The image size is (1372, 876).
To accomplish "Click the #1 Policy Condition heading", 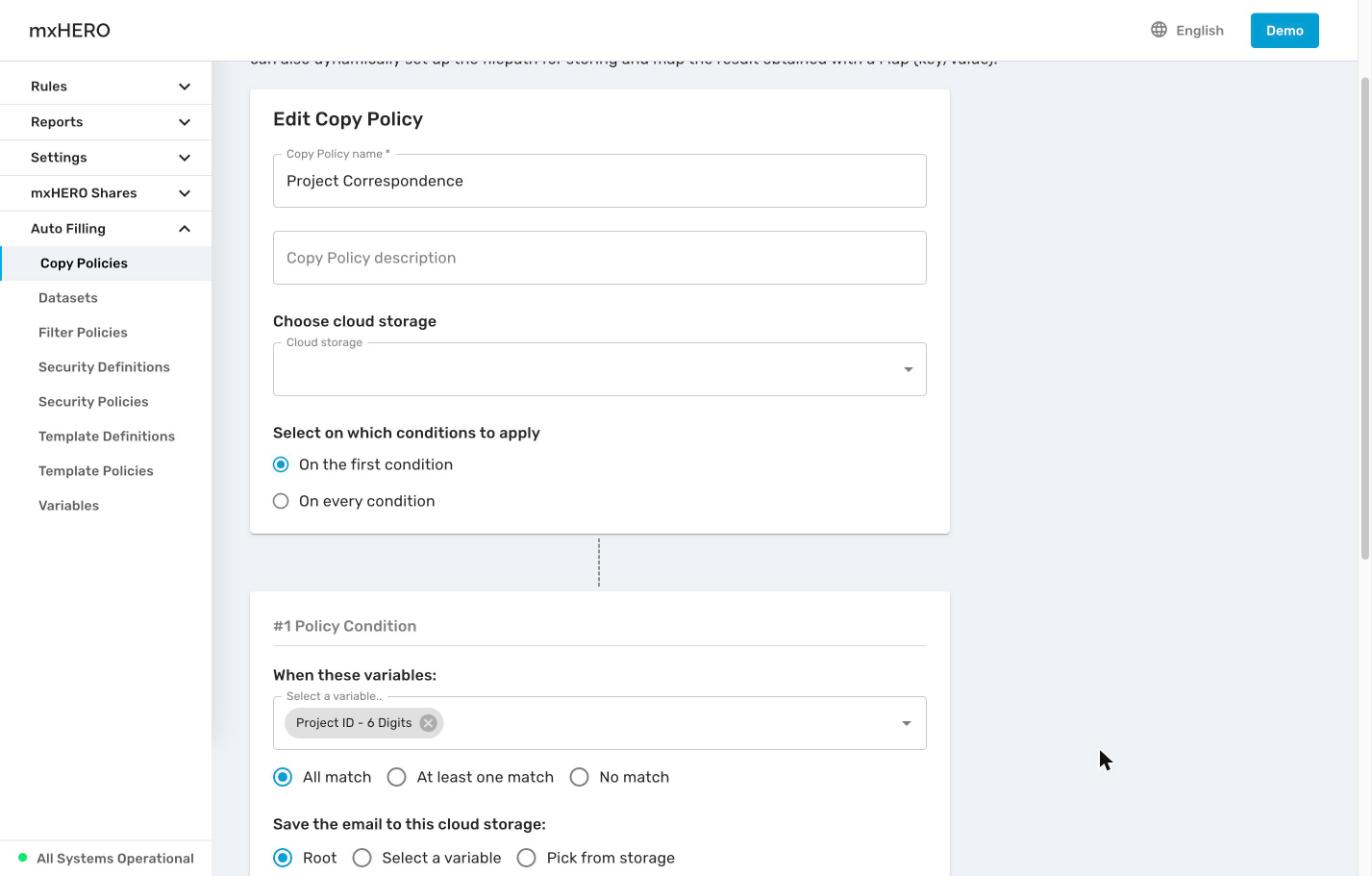I will [345, 626].
